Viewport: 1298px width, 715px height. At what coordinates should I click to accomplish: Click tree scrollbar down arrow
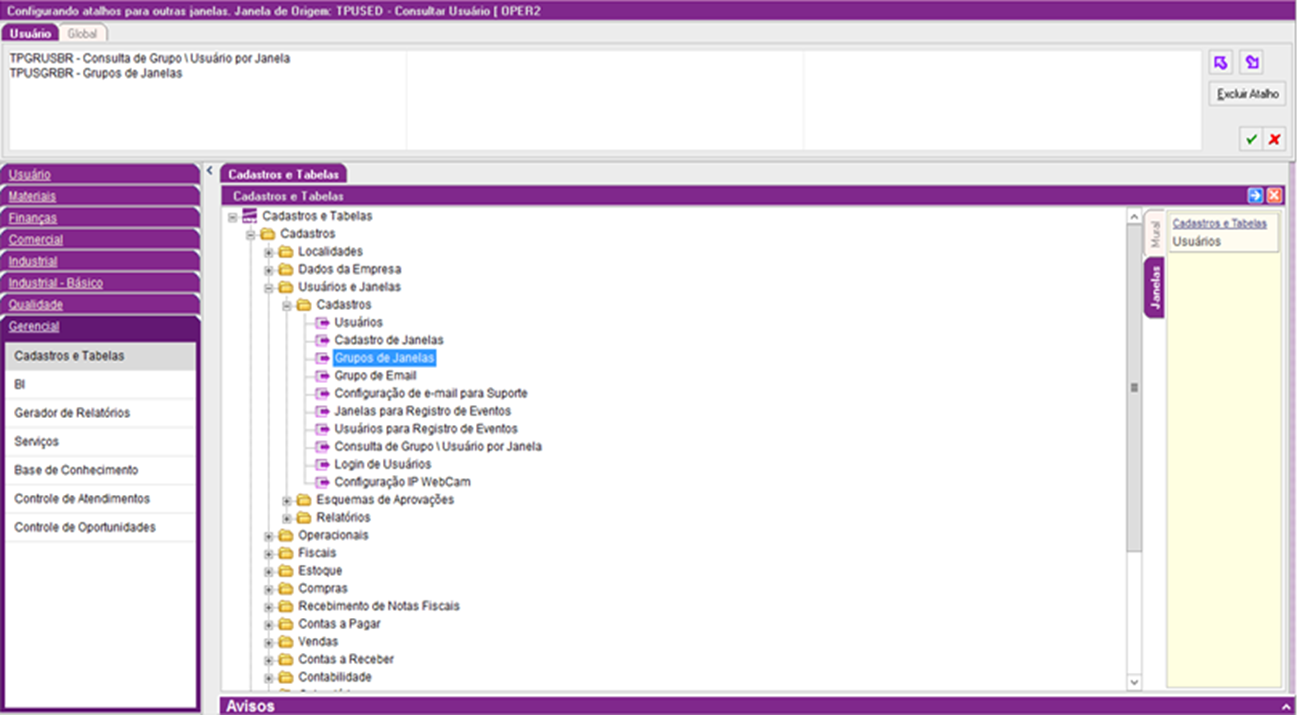pos(1134,682)
